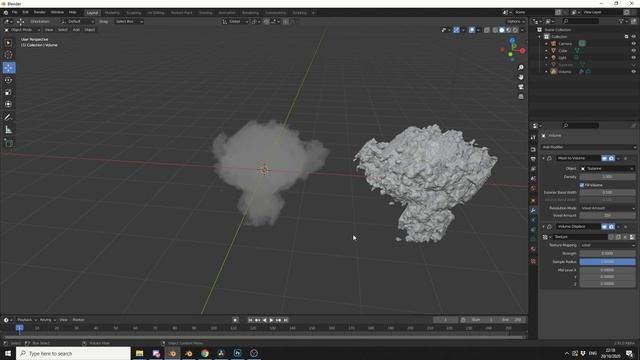Screen dimensions: 640x360
Task: Toggle X-ray mode in viewport header
Action: click(x=487, y=30)
